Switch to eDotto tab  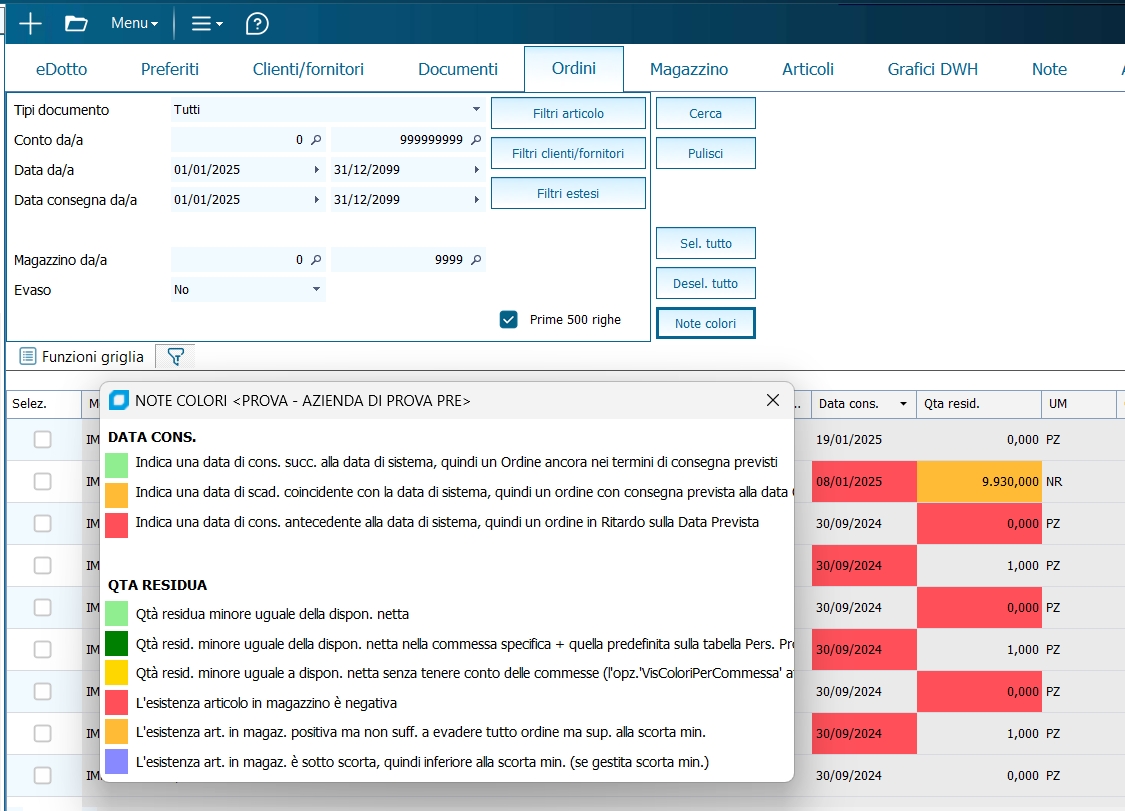tap(62, 69)
